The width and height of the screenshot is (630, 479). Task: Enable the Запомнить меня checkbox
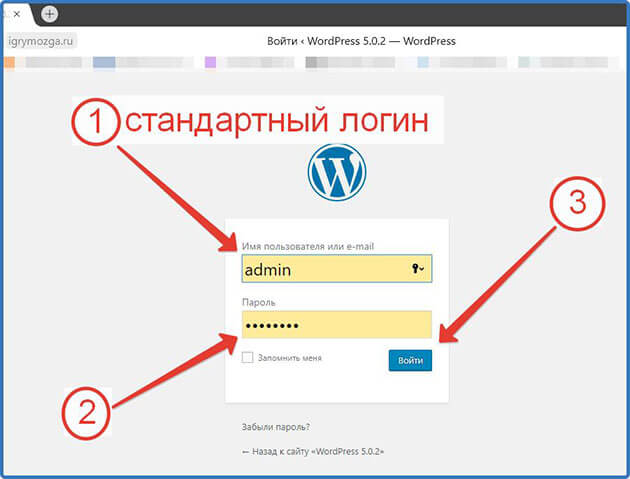point(248,357)
